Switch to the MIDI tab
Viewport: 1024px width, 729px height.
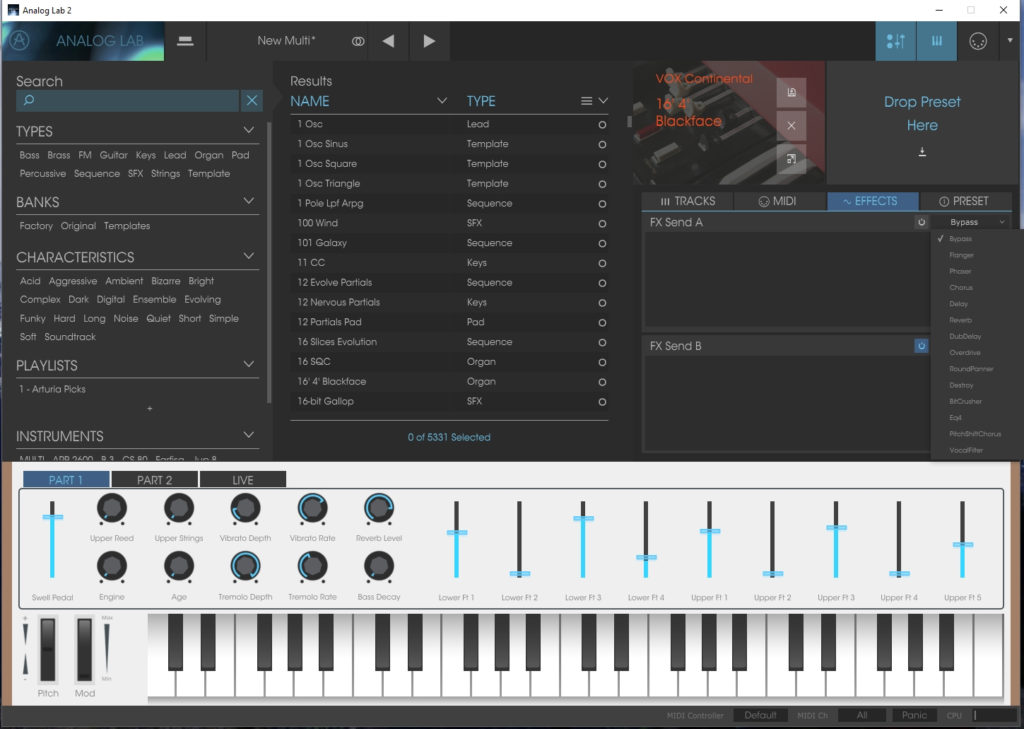click(x=778, y=201)
